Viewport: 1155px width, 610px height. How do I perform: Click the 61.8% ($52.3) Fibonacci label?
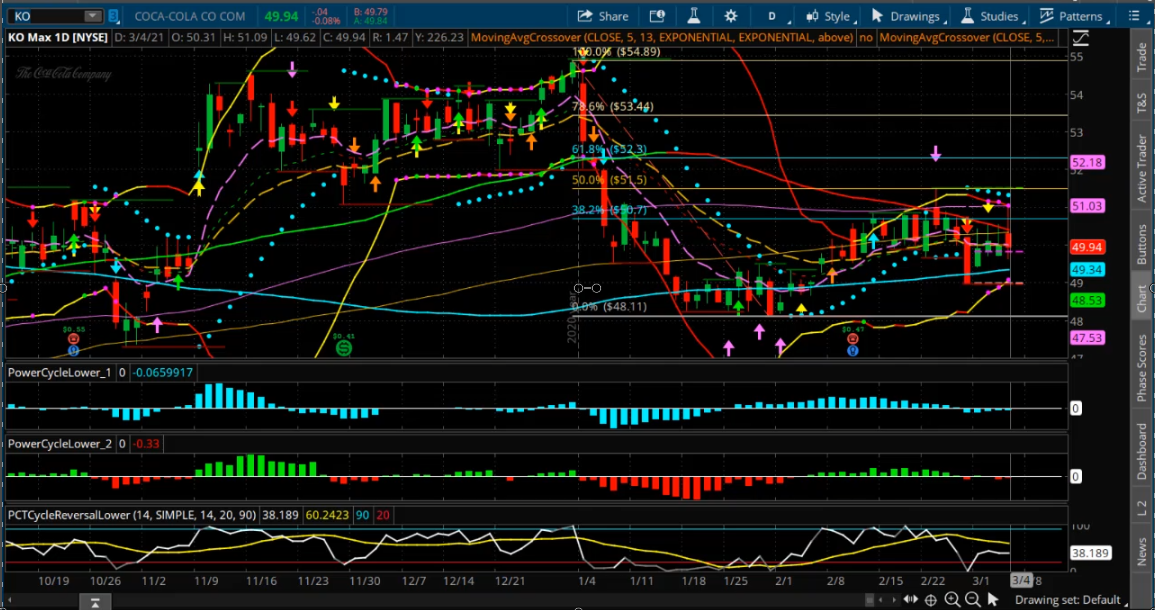[x=610, y=150]
